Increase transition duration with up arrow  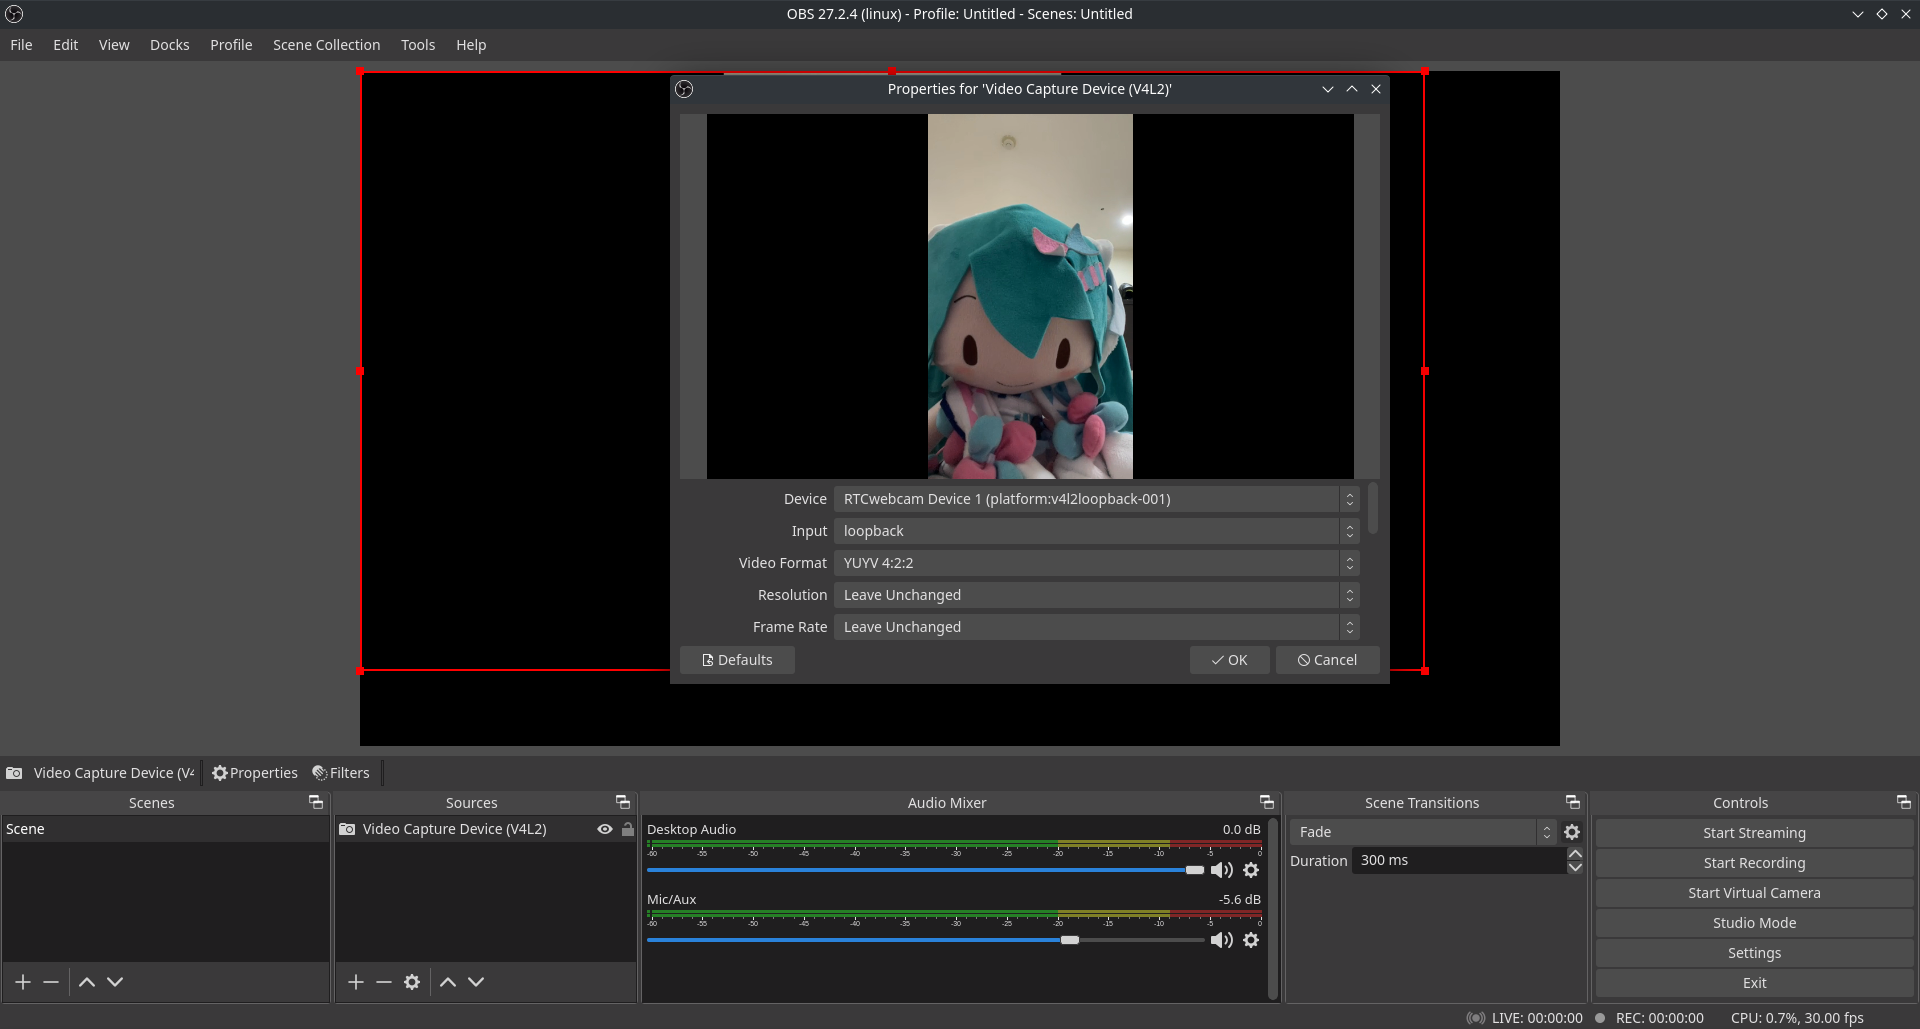tap(1575, 854)
